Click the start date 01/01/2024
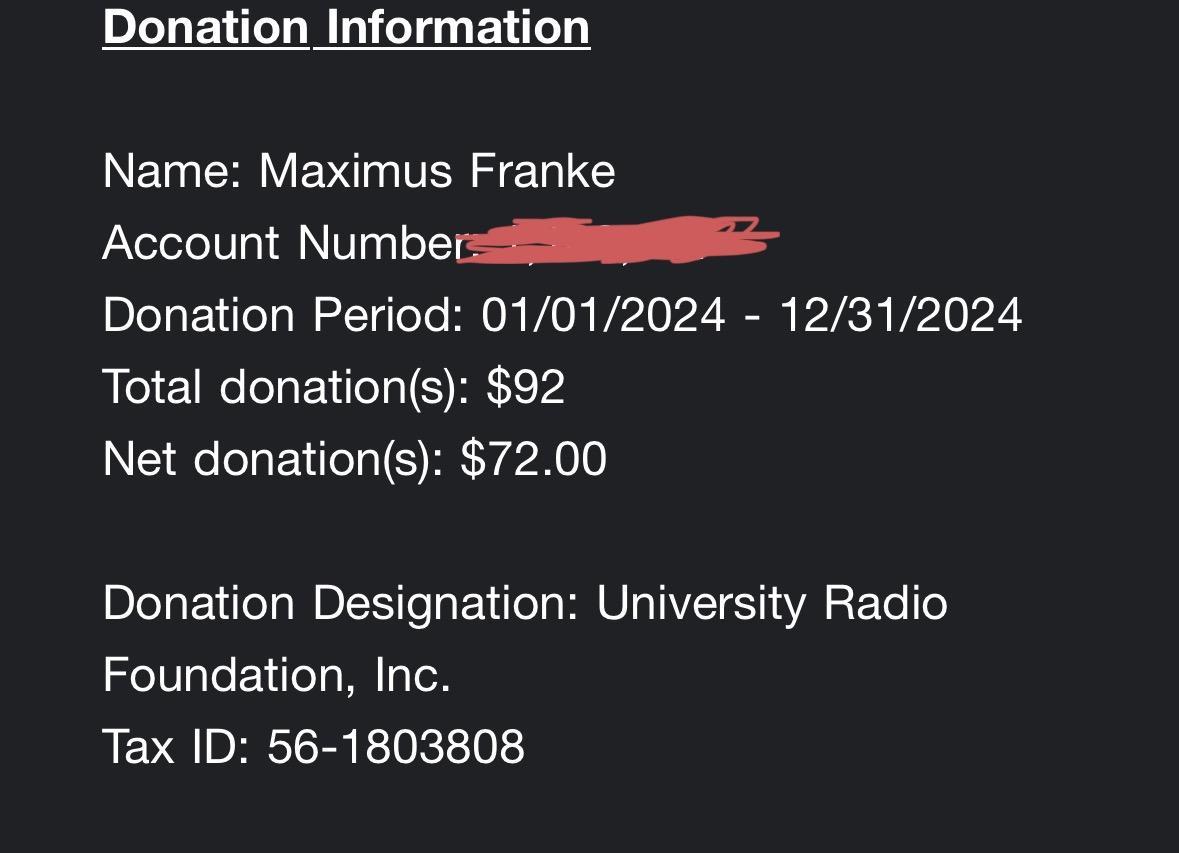 603,315
